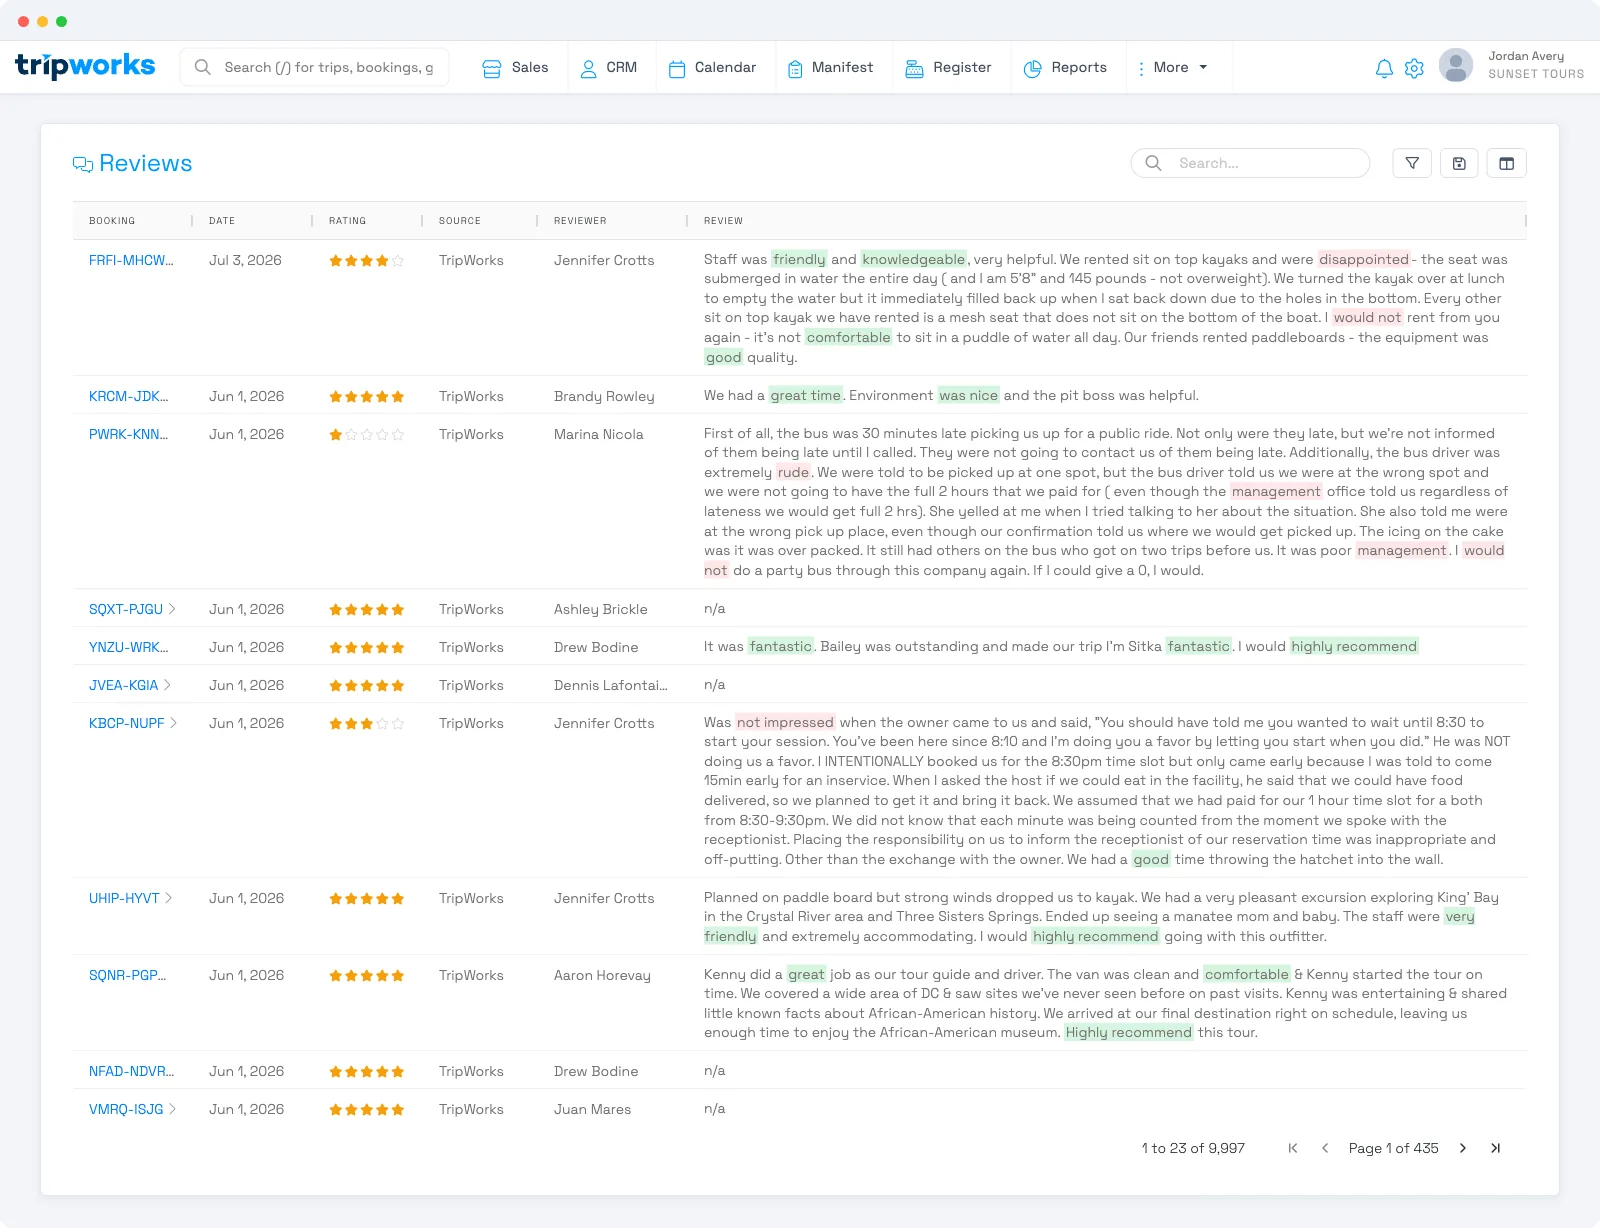
Task: Open the Calendar menu item
Action: [x=713, y=67]
